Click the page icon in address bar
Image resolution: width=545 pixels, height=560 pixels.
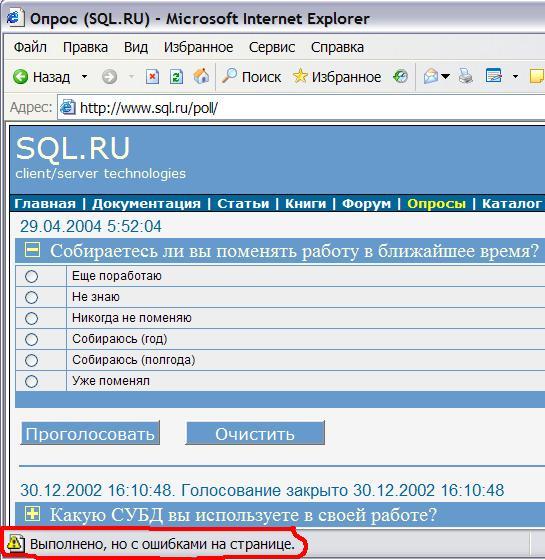tap(68, 108)
